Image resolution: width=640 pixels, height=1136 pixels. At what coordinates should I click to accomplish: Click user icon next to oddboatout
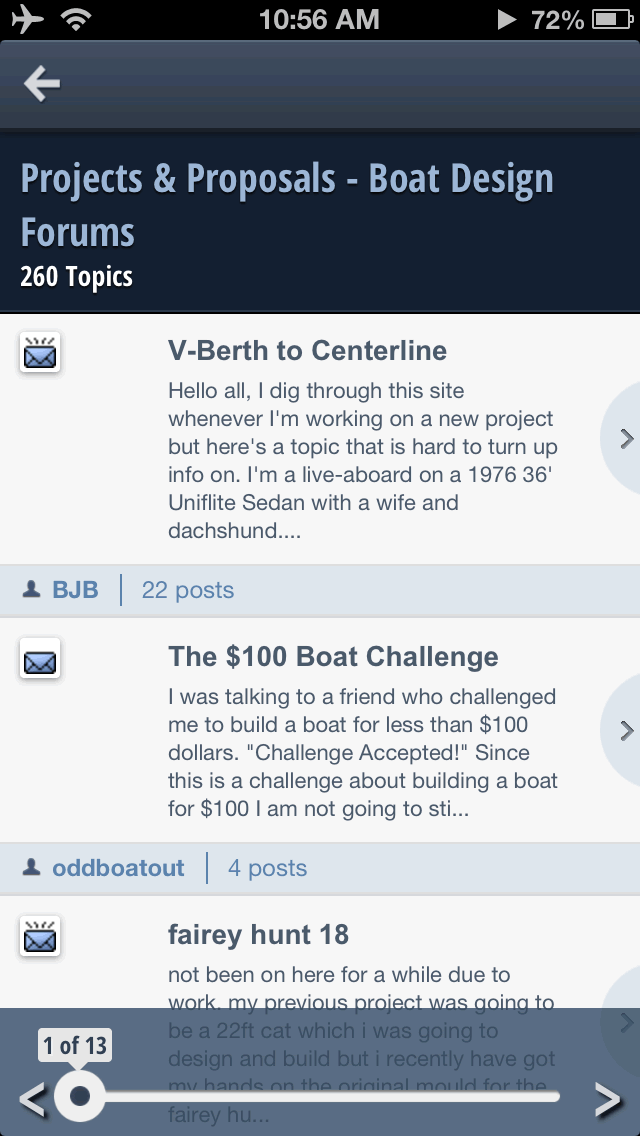[x=31, y=867]
